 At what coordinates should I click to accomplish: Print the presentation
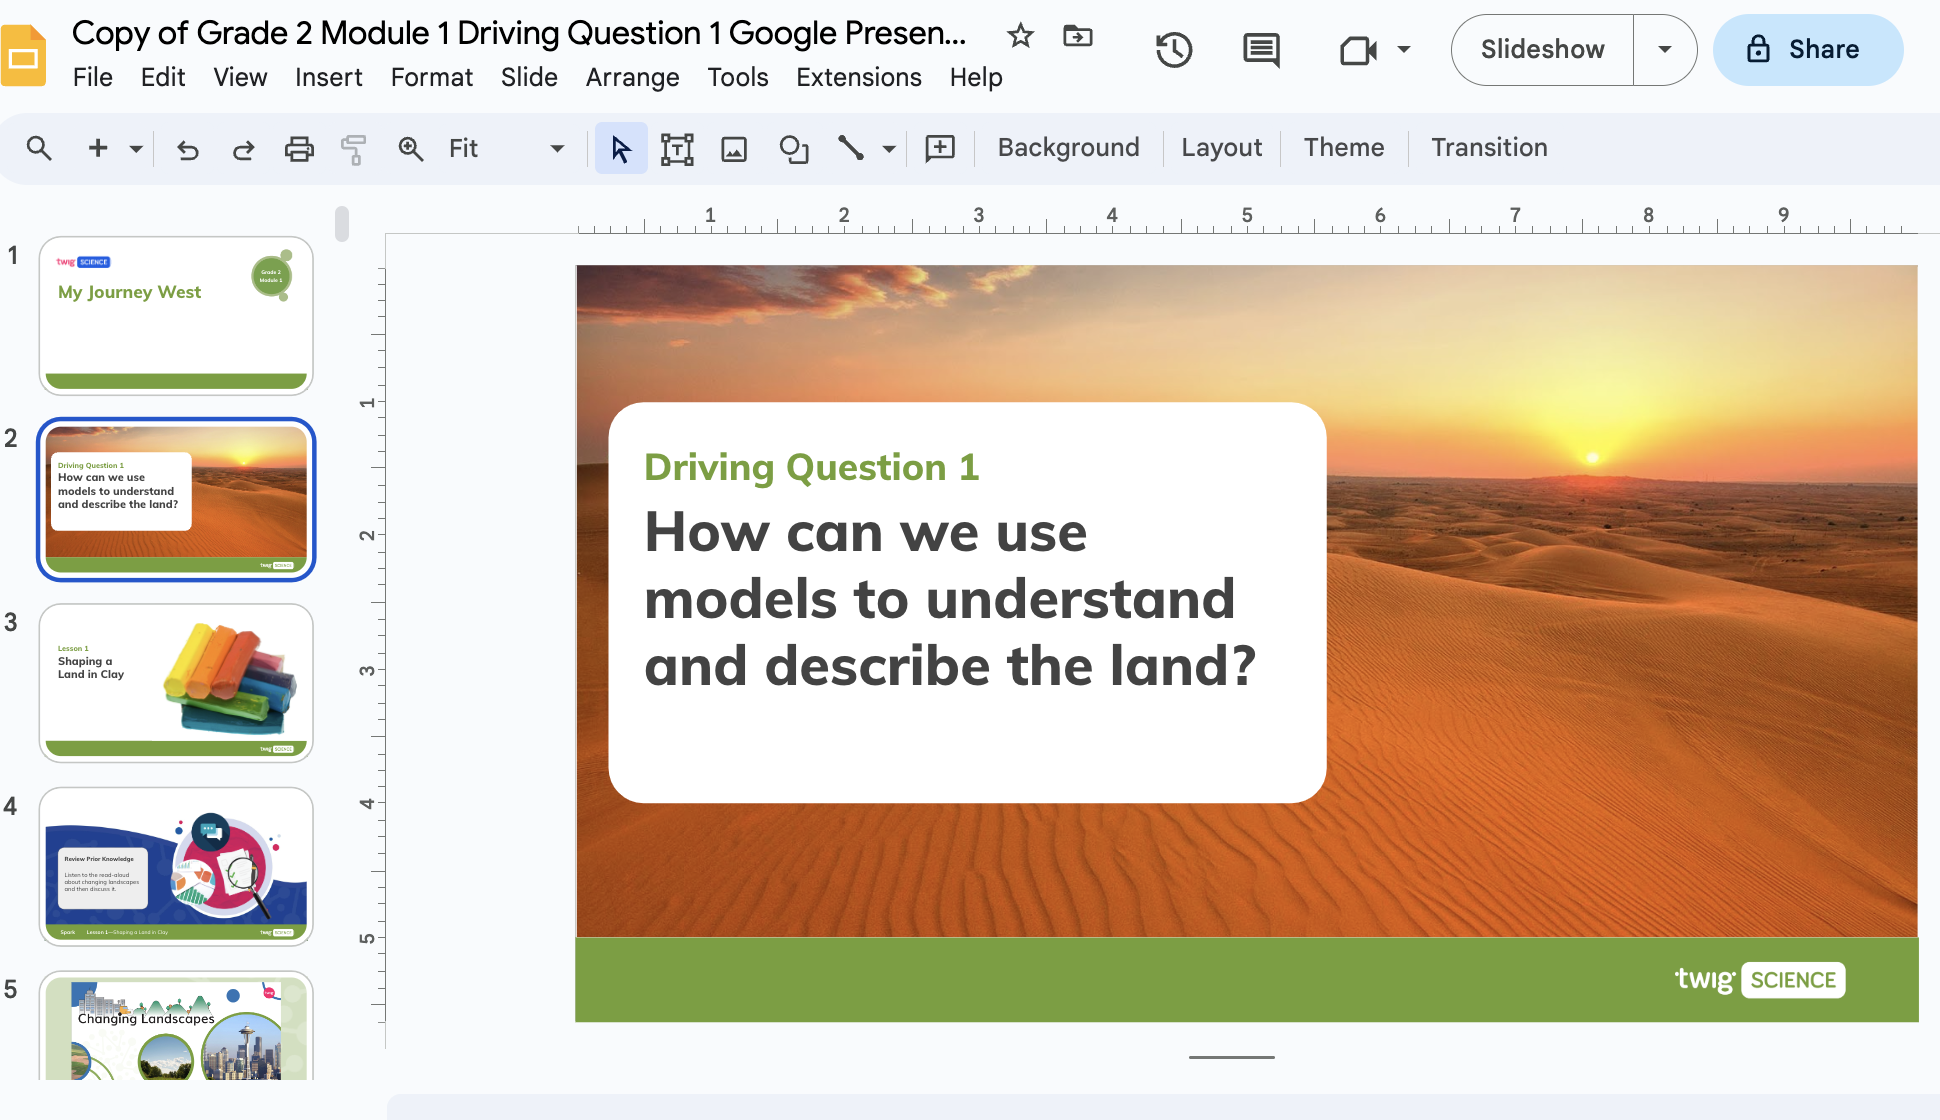(299, 149)
